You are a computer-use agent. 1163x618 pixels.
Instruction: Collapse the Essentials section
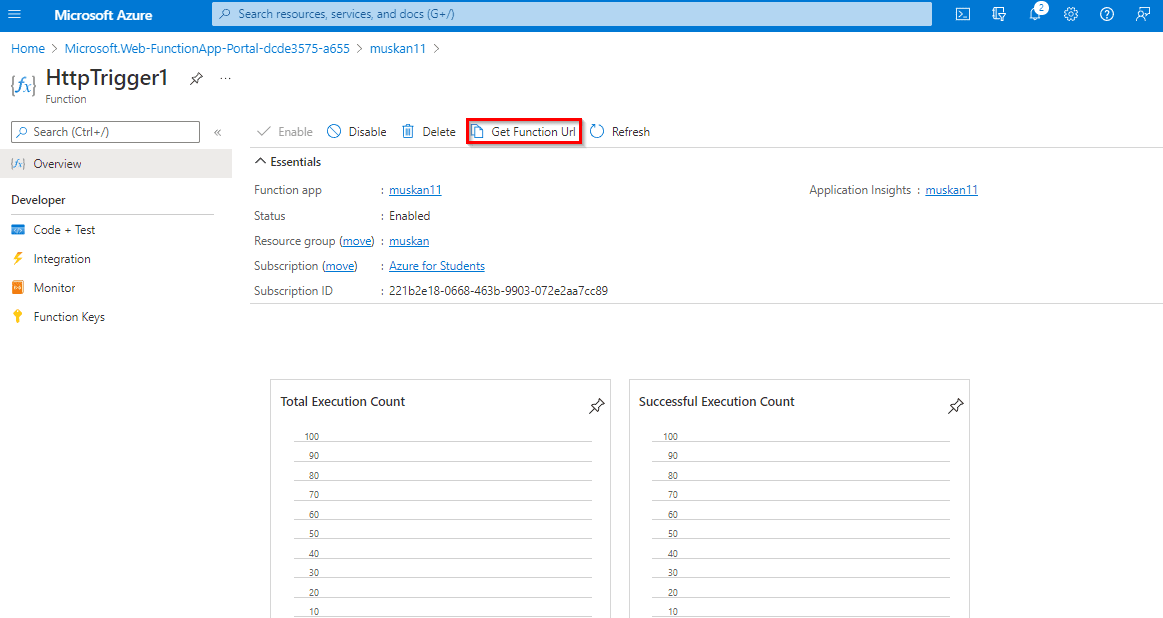click(x=261, y=162)
